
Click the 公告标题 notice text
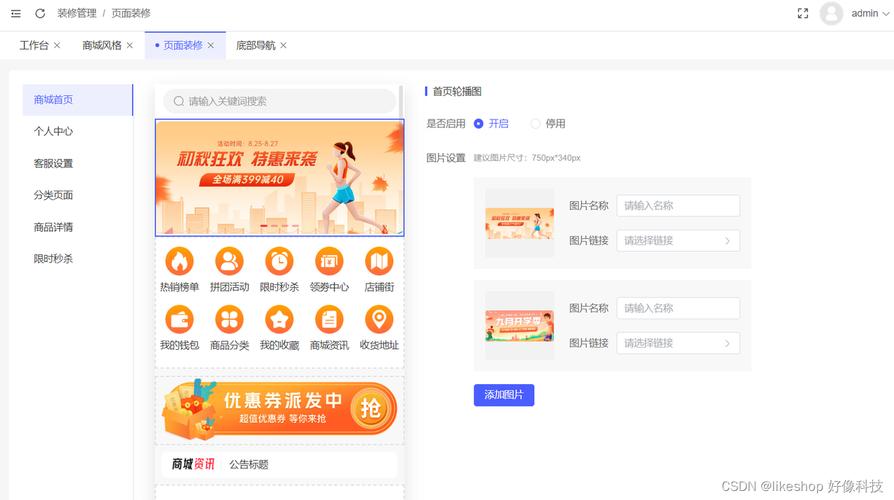tap(249, 465)
